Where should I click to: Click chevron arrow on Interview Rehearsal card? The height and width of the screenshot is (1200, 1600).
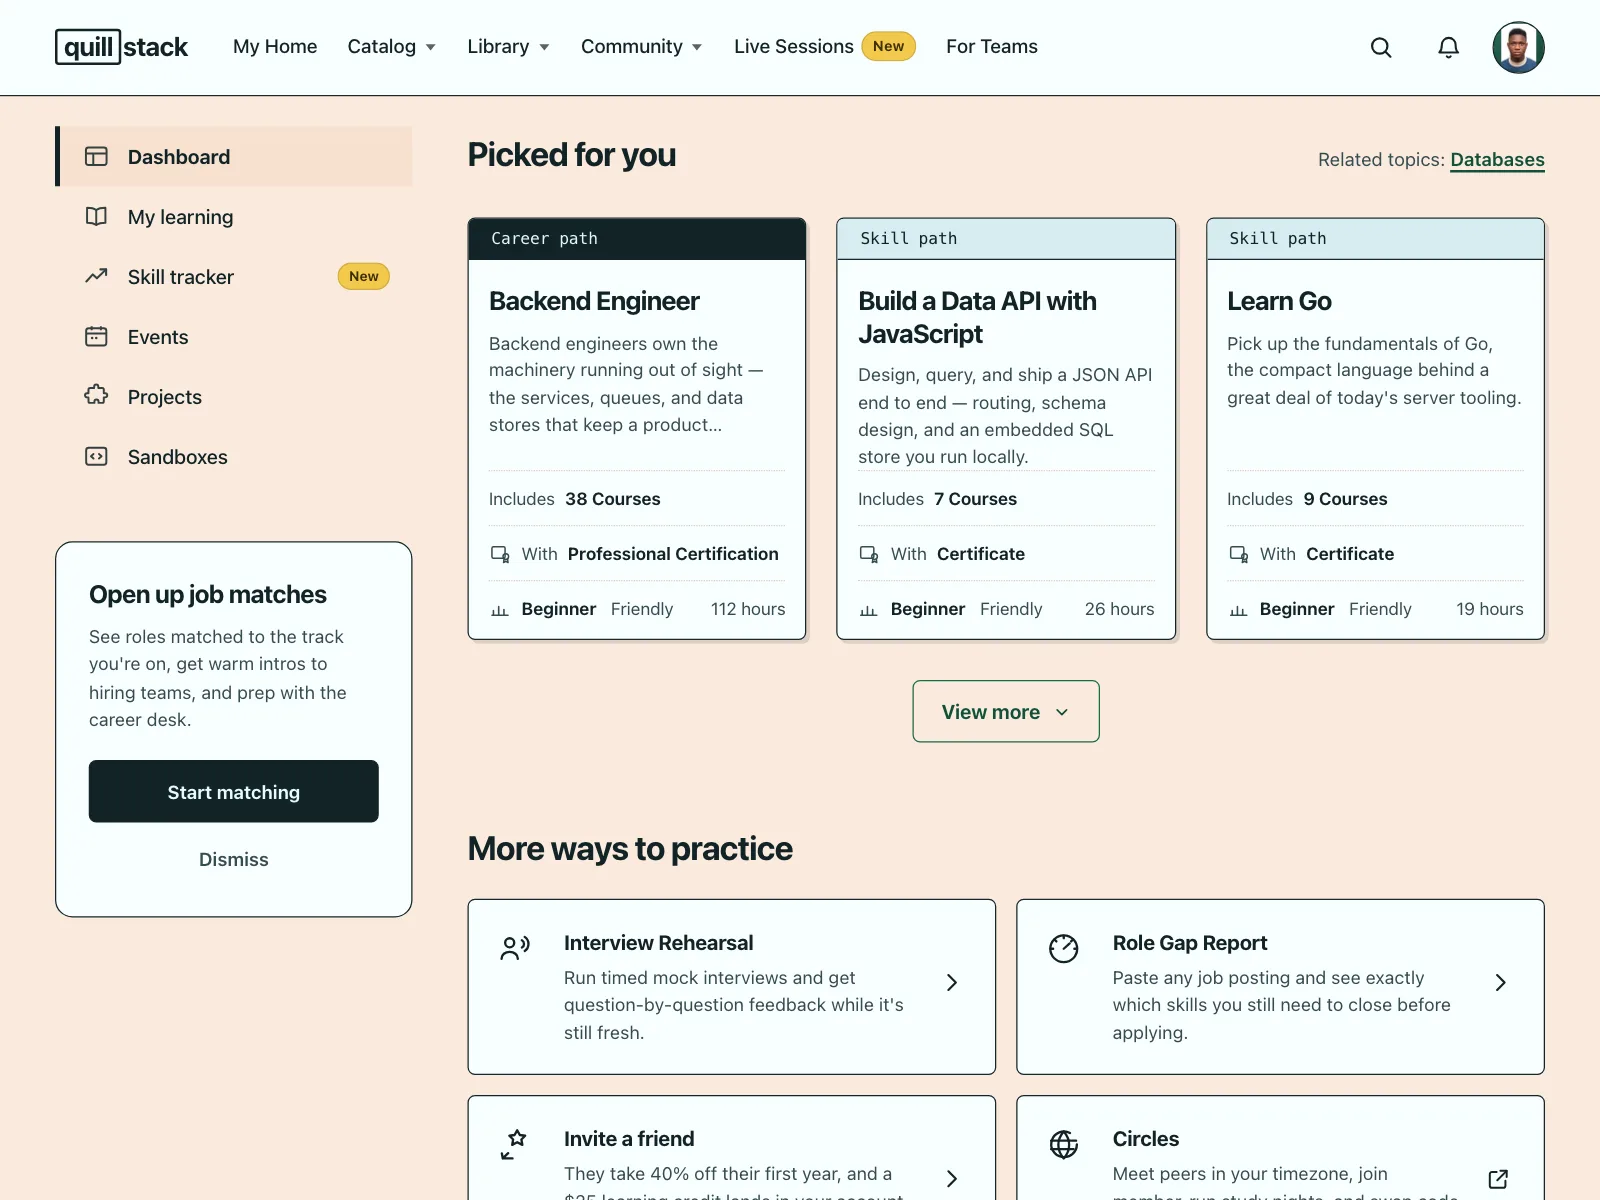point(952,983)
